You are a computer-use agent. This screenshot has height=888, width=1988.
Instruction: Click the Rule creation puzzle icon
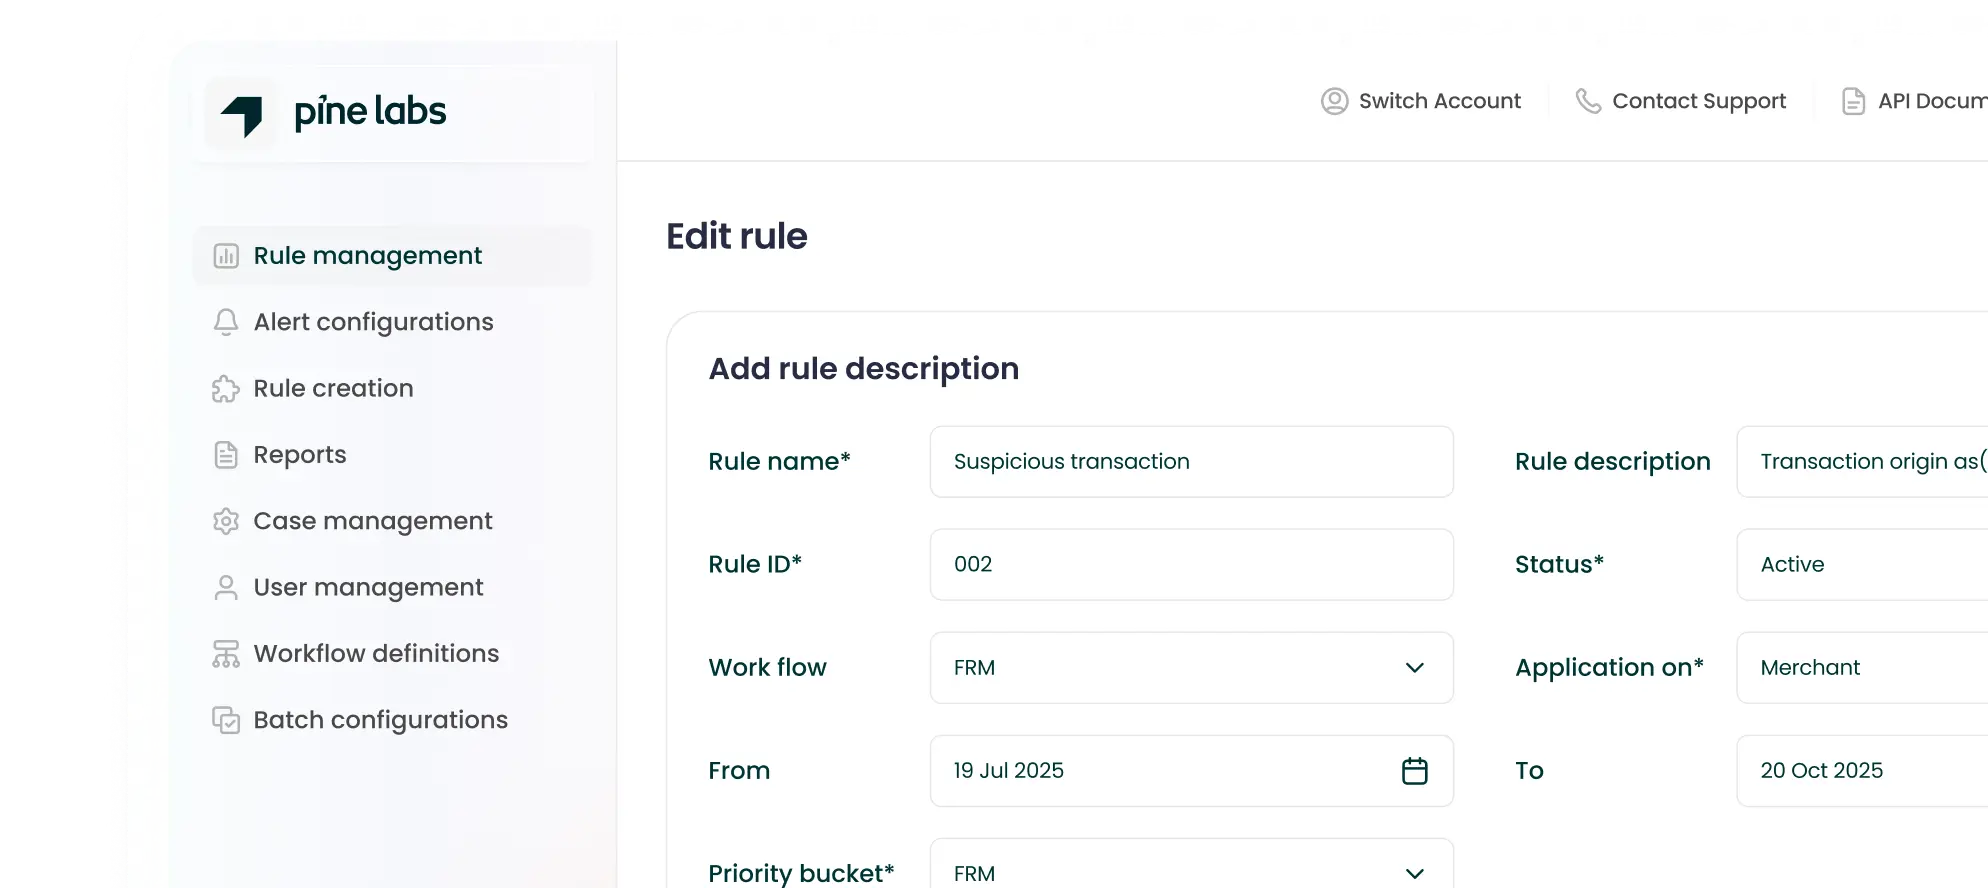(x=226, y=389)
